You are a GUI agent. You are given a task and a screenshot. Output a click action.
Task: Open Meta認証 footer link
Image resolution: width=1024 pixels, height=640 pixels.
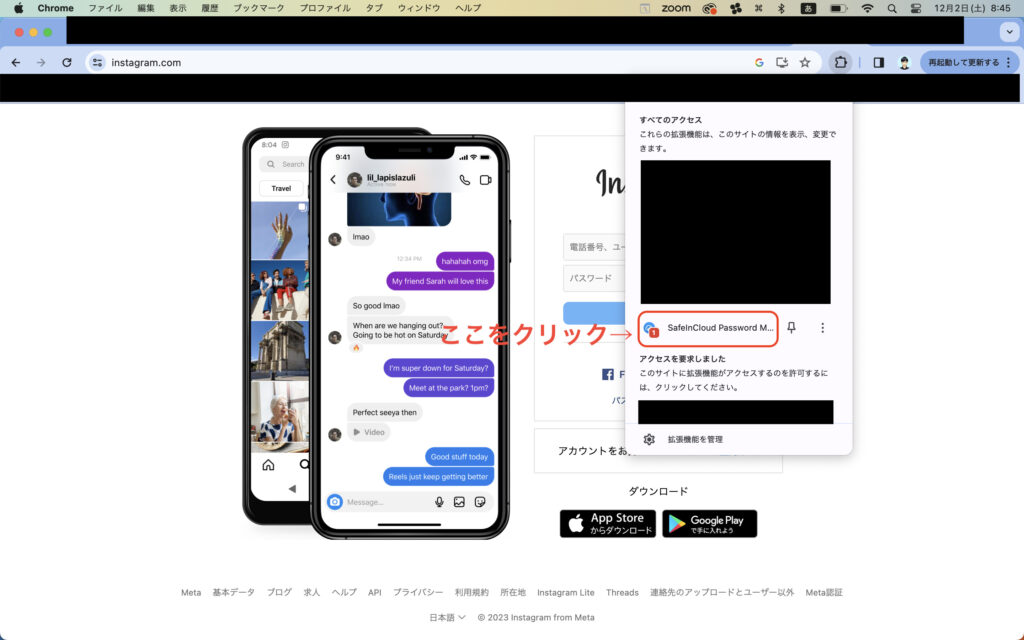824,592
